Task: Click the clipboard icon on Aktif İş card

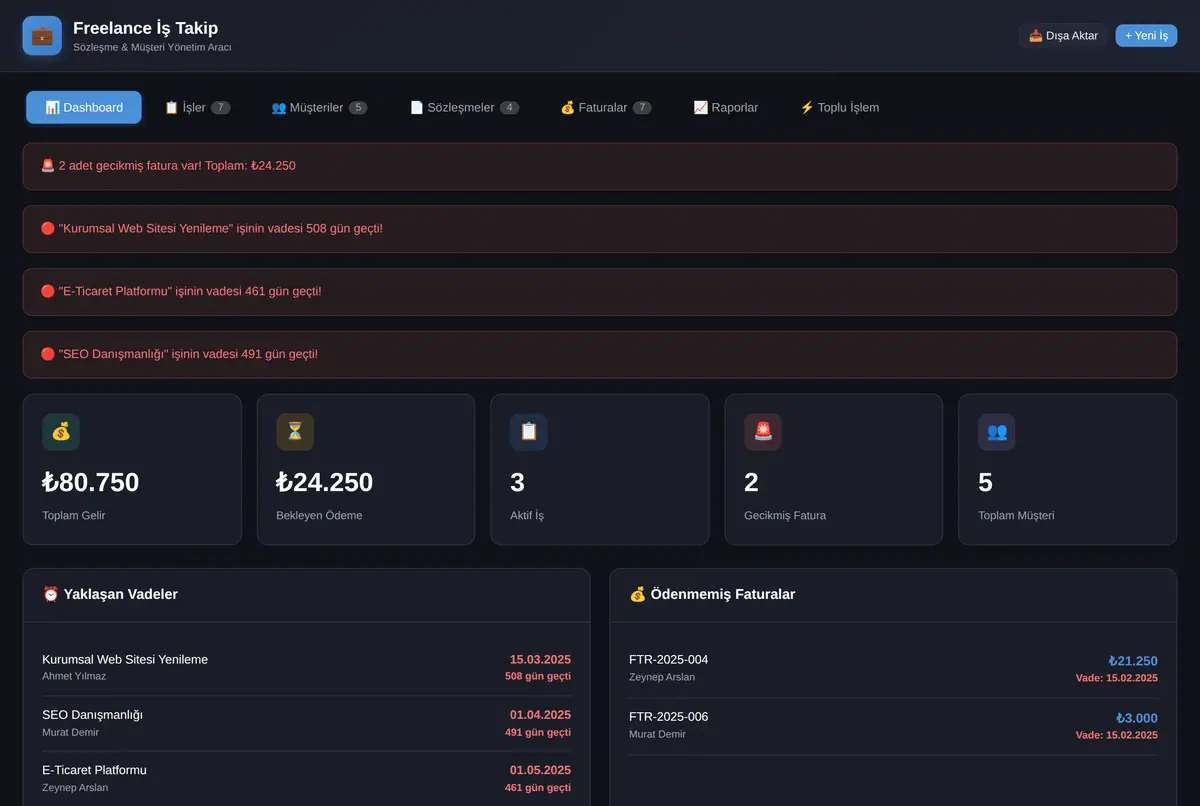Action: click(529, 432)
